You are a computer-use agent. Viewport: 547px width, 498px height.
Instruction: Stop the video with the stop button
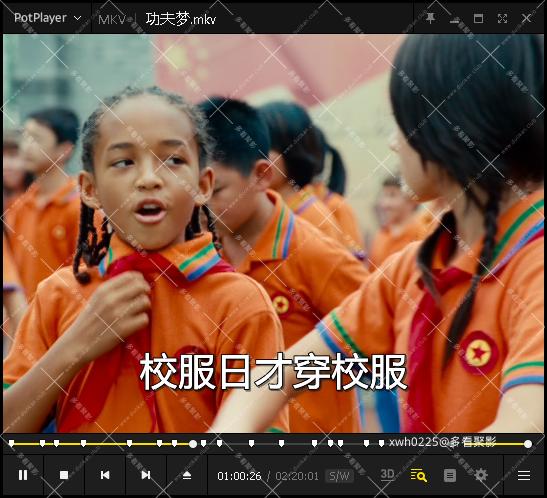point(64,475)
